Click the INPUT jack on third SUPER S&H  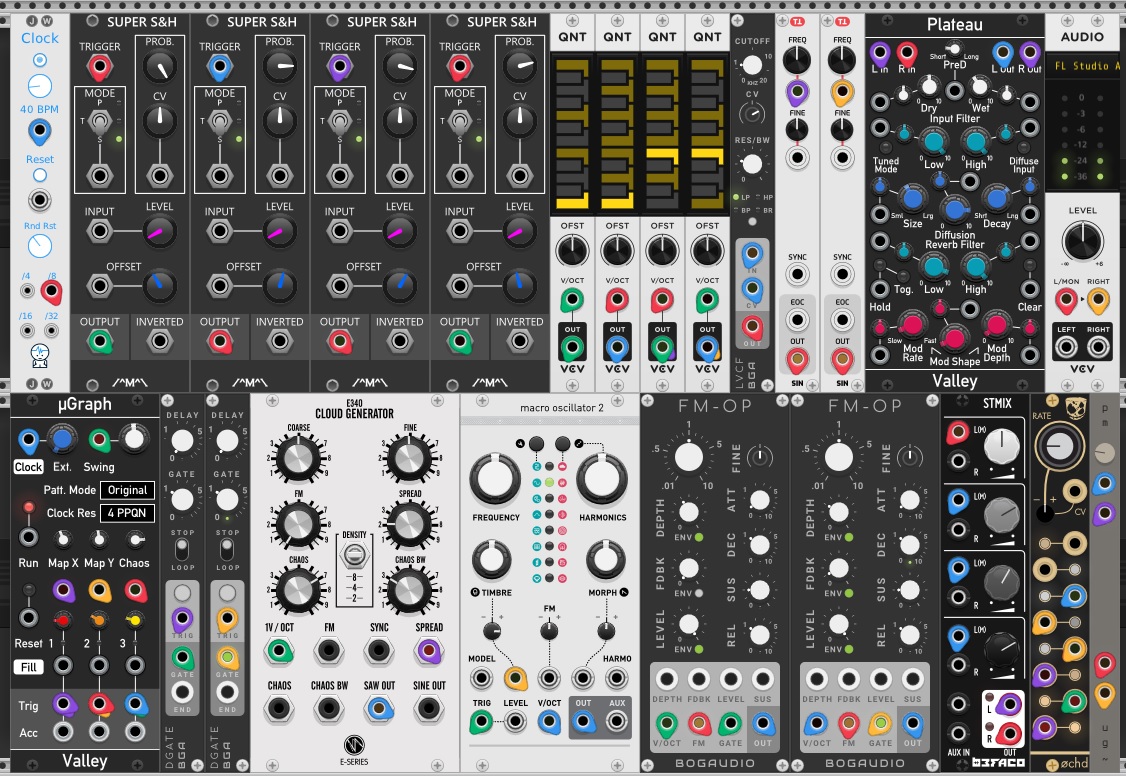pos(340,231)
